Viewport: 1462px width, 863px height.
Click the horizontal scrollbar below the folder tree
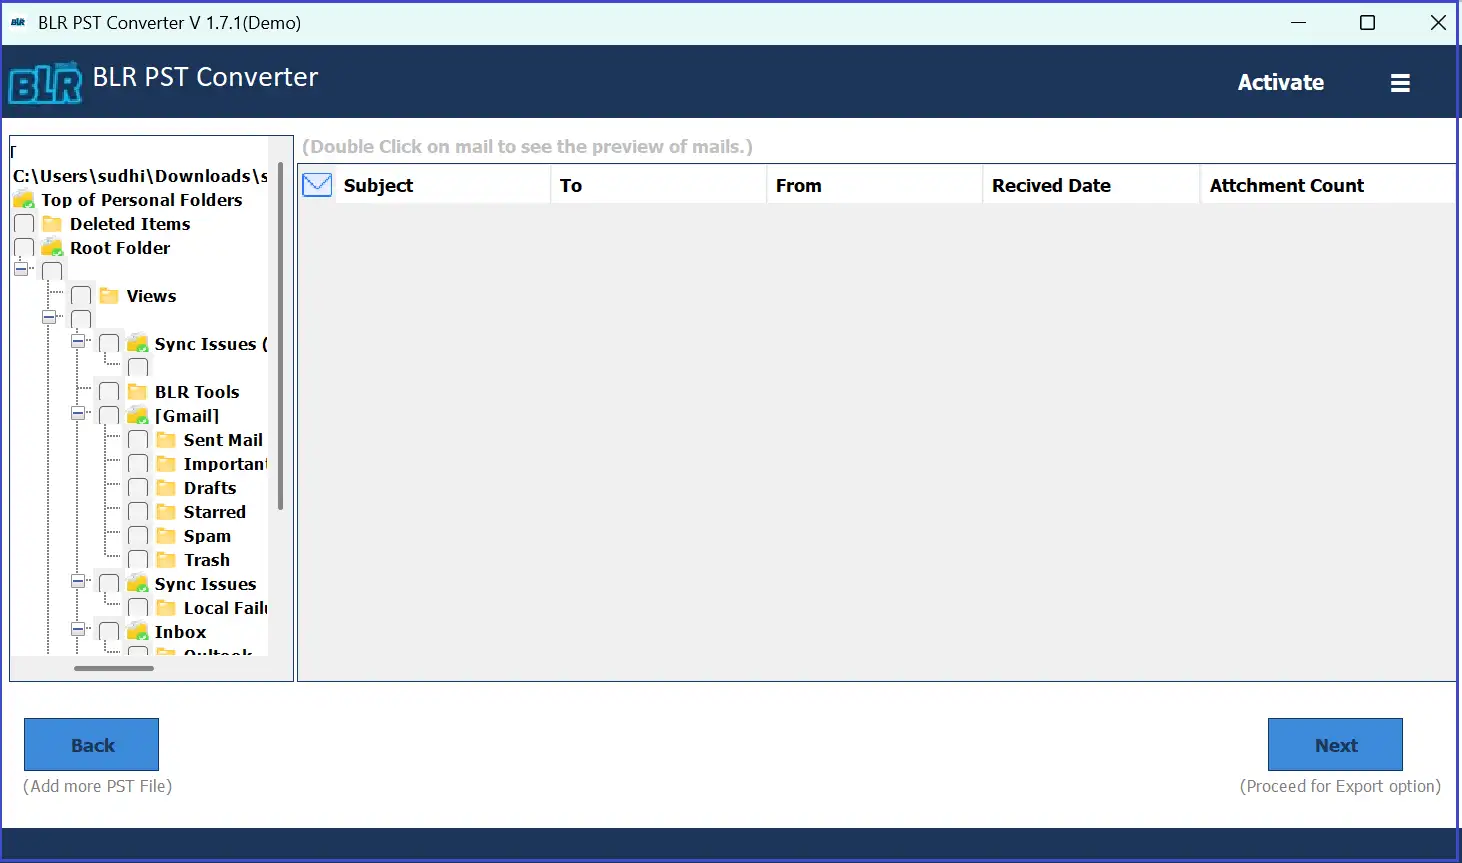tap(113, 668)
